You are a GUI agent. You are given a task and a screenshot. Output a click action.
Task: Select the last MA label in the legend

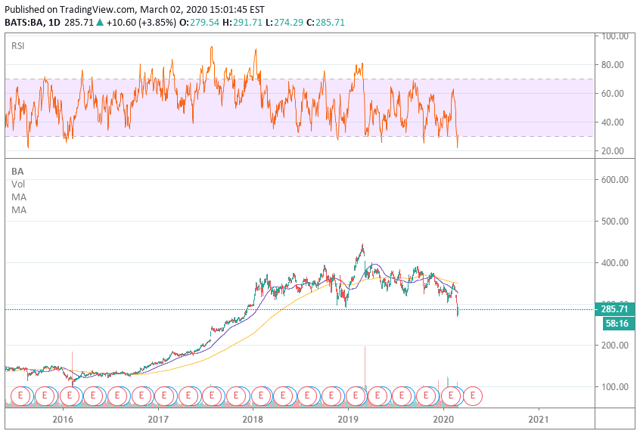coord(19,210)
